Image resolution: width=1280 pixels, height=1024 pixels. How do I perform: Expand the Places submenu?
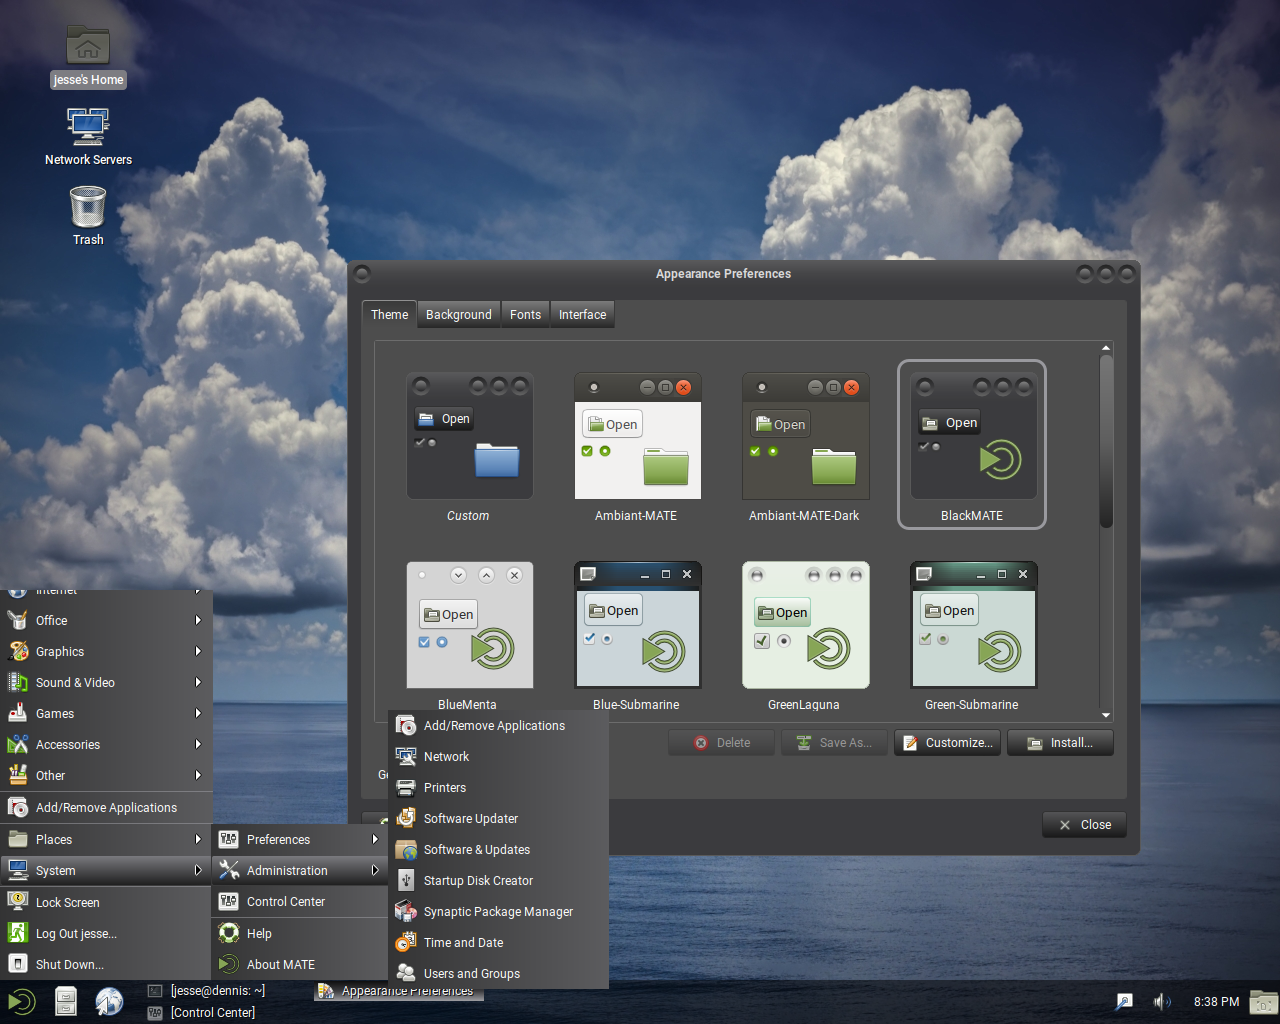(x=105, y=839)
